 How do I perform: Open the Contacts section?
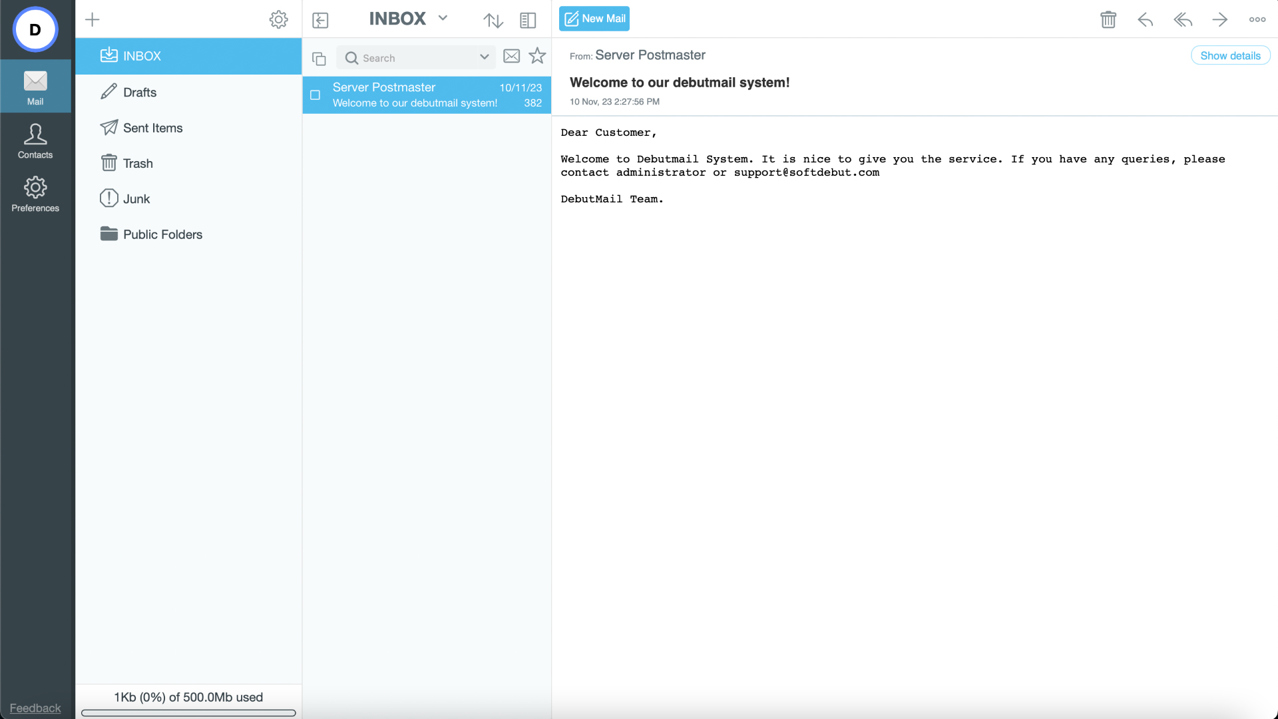pos(35,141)
